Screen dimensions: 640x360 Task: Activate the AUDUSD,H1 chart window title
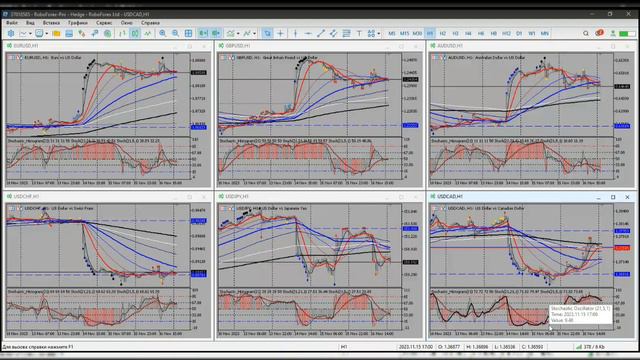(450, 46)
